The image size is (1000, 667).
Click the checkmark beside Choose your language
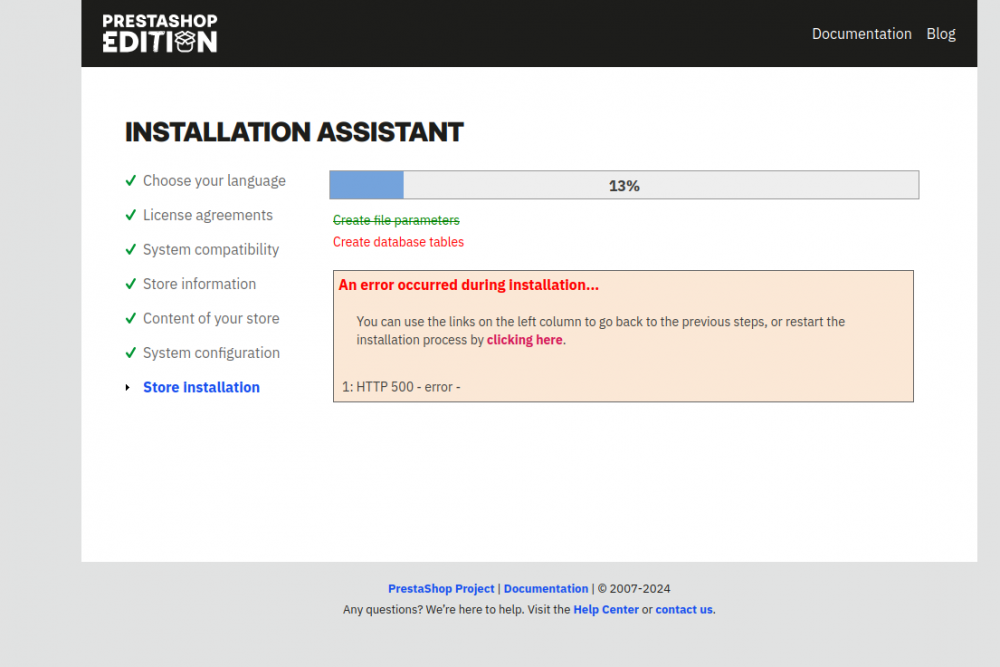pos(130,180)
